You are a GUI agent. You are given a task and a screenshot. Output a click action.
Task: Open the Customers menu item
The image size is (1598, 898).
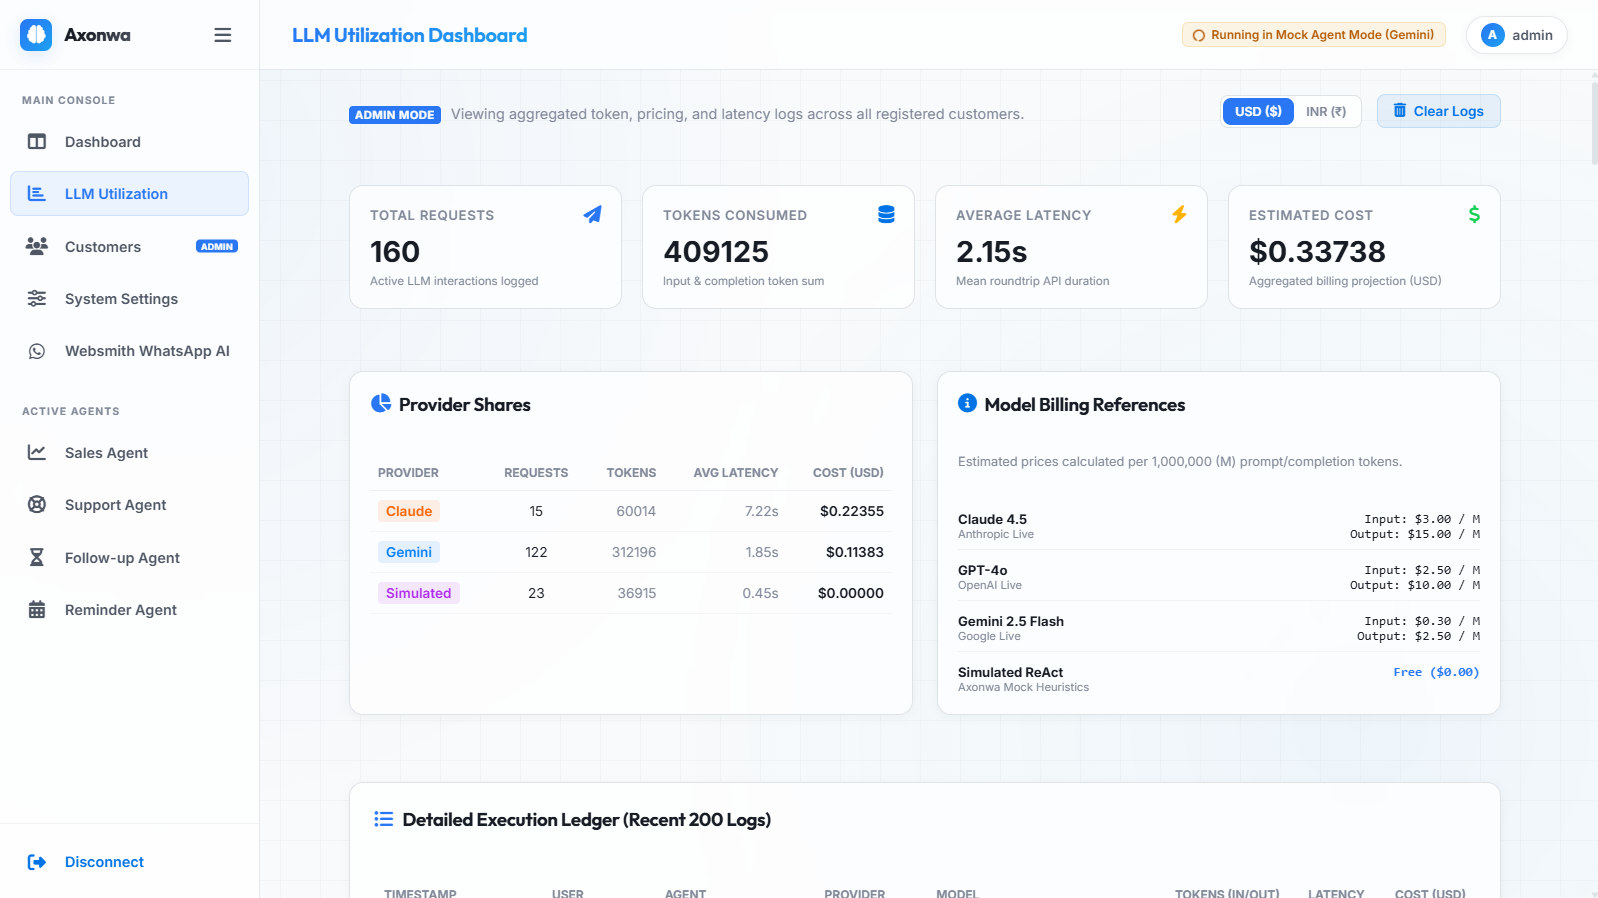[x=130, y=247]
